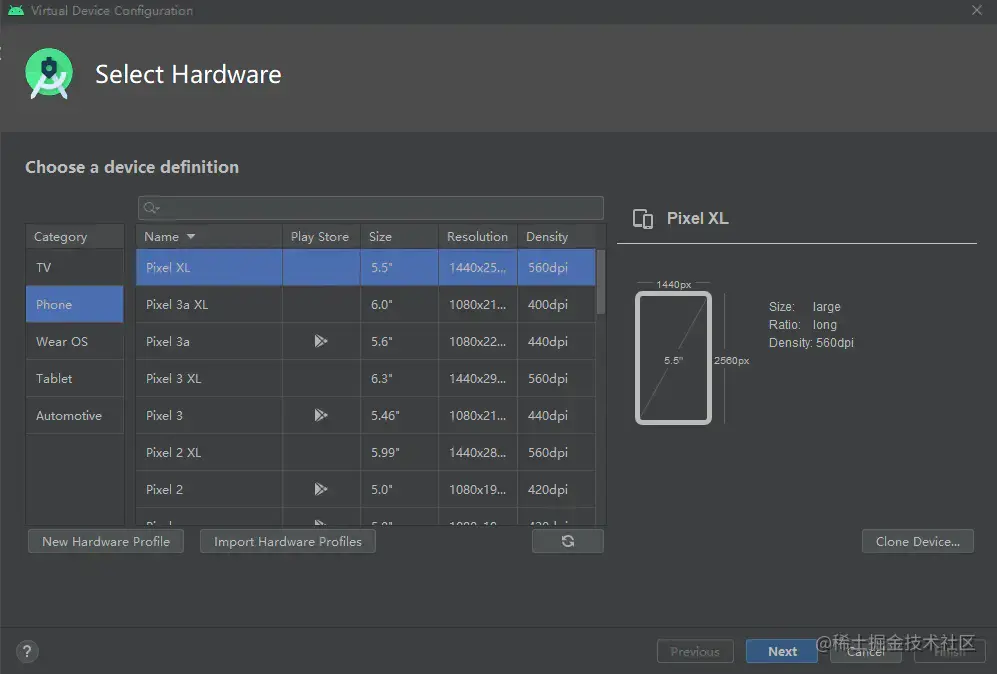Click the Size: large detail text
Screen dimensions: 997x674
click(x=804, y=306)
